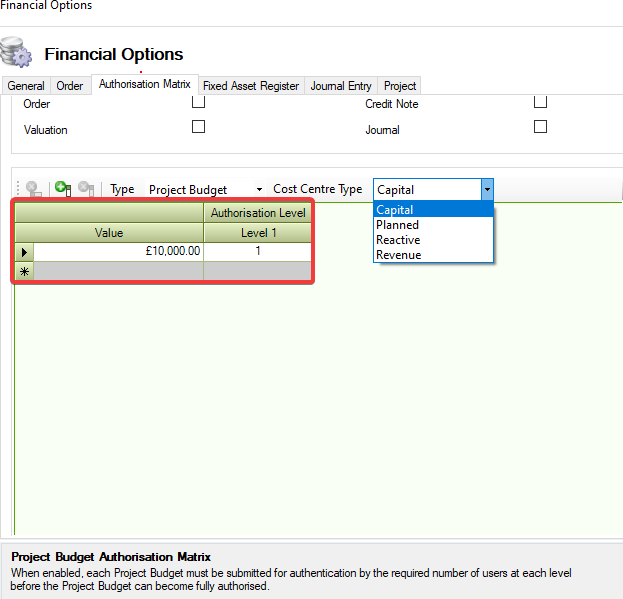Collapse the Cost Centre Type dropdown arrow
The image size is (623, 599).
tap(487, 189)
